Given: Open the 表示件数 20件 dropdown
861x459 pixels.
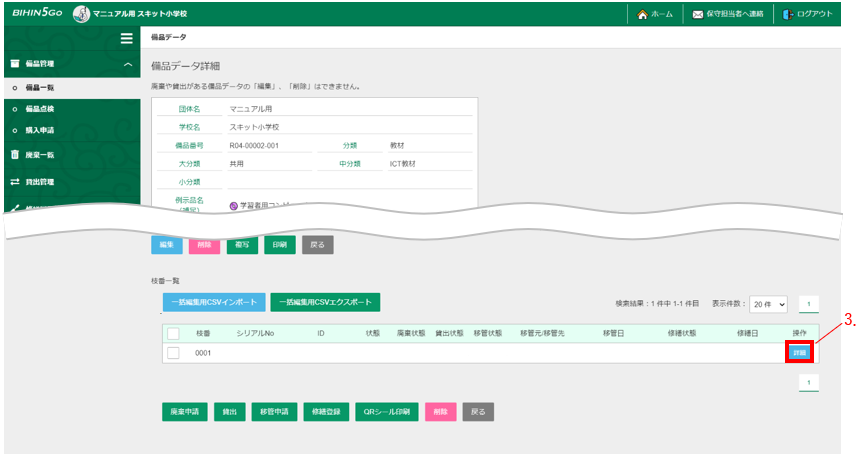Looking at the screenshot, I should (768, 304).
